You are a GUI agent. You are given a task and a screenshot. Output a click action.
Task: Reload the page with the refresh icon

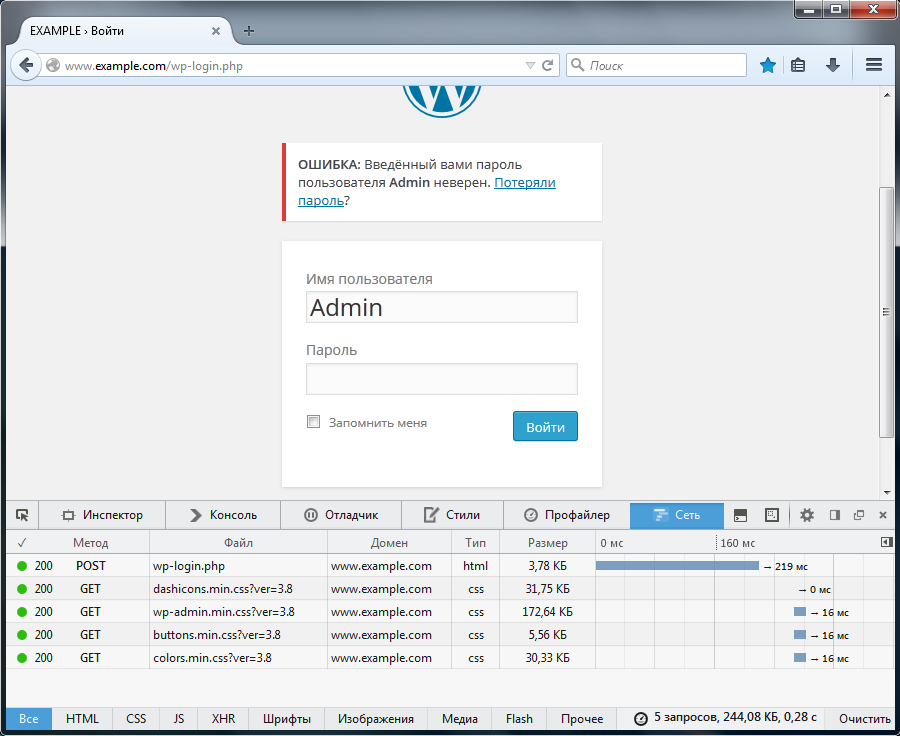[x=548, y=65]
